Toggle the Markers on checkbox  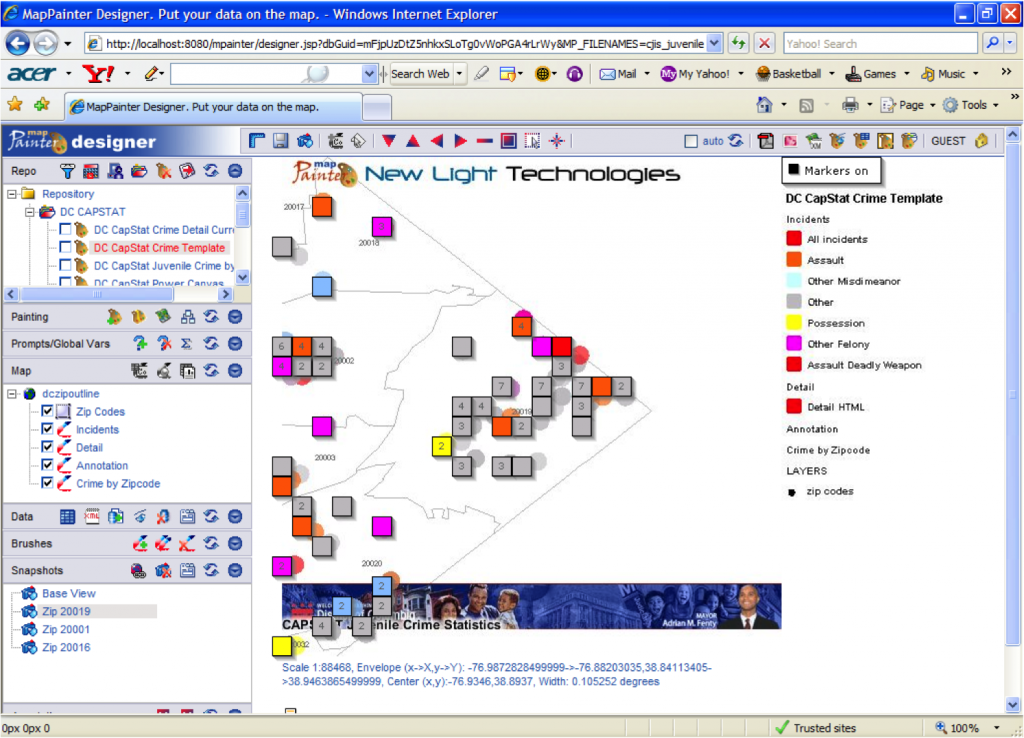[793, 170]
